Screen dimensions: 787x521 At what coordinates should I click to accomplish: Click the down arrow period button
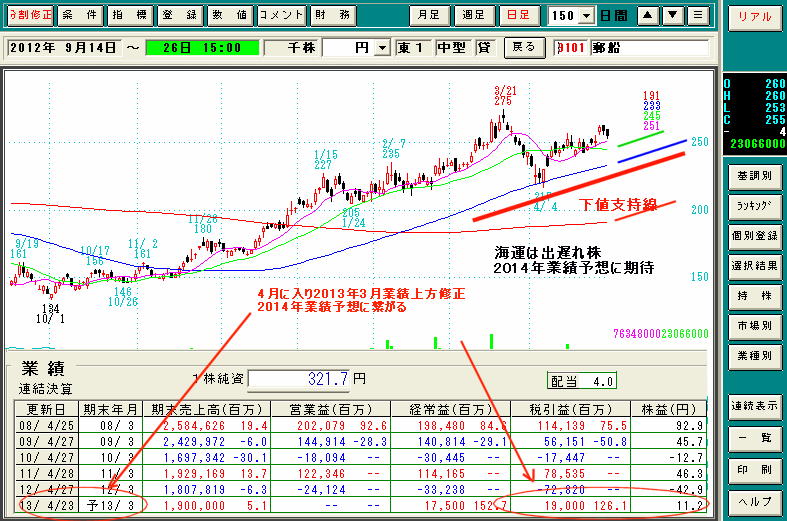click(x=673, y=16)
